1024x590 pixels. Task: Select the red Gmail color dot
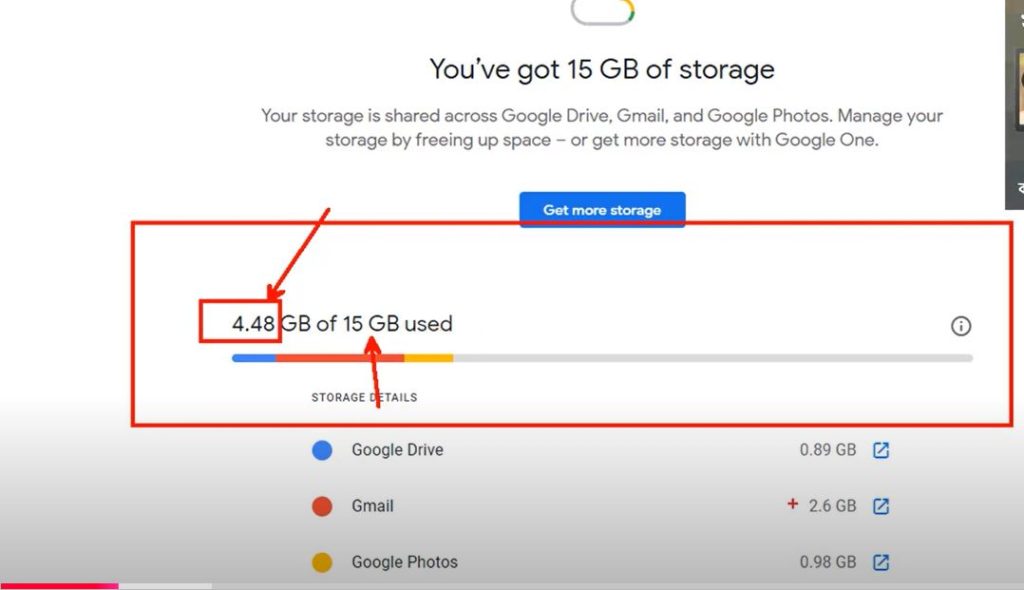[x=322, y=506]
